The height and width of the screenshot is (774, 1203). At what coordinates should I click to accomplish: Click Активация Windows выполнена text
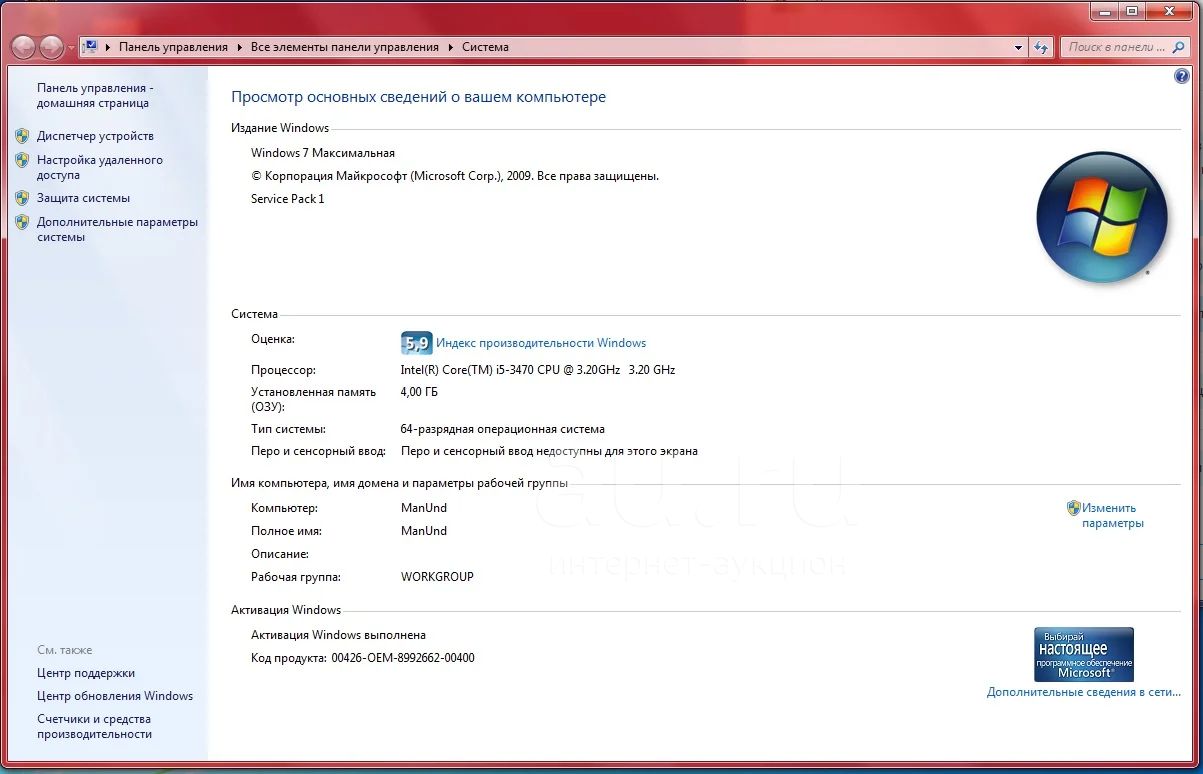(338, 635)
